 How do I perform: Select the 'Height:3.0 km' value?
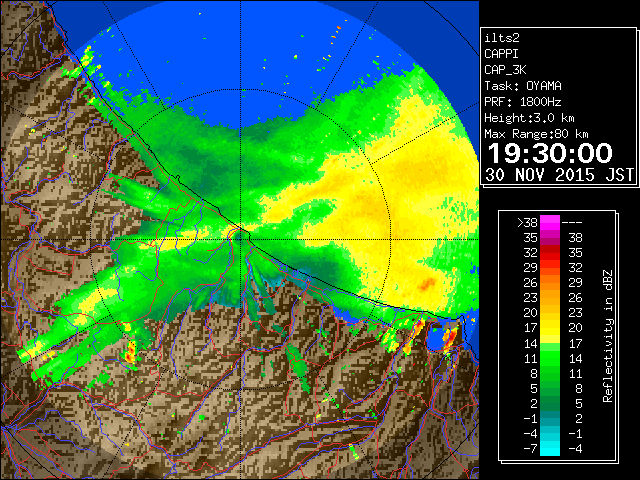[529, 118]
